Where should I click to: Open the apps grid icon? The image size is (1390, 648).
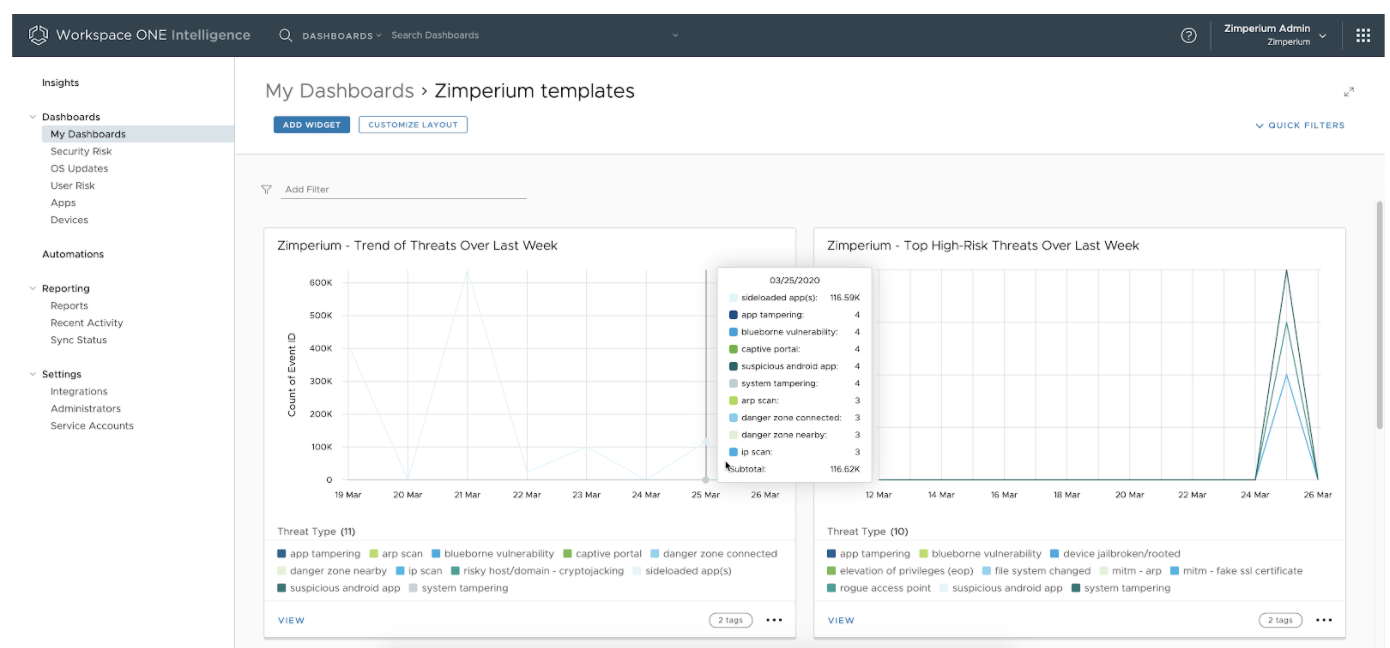pos(1363,35)
